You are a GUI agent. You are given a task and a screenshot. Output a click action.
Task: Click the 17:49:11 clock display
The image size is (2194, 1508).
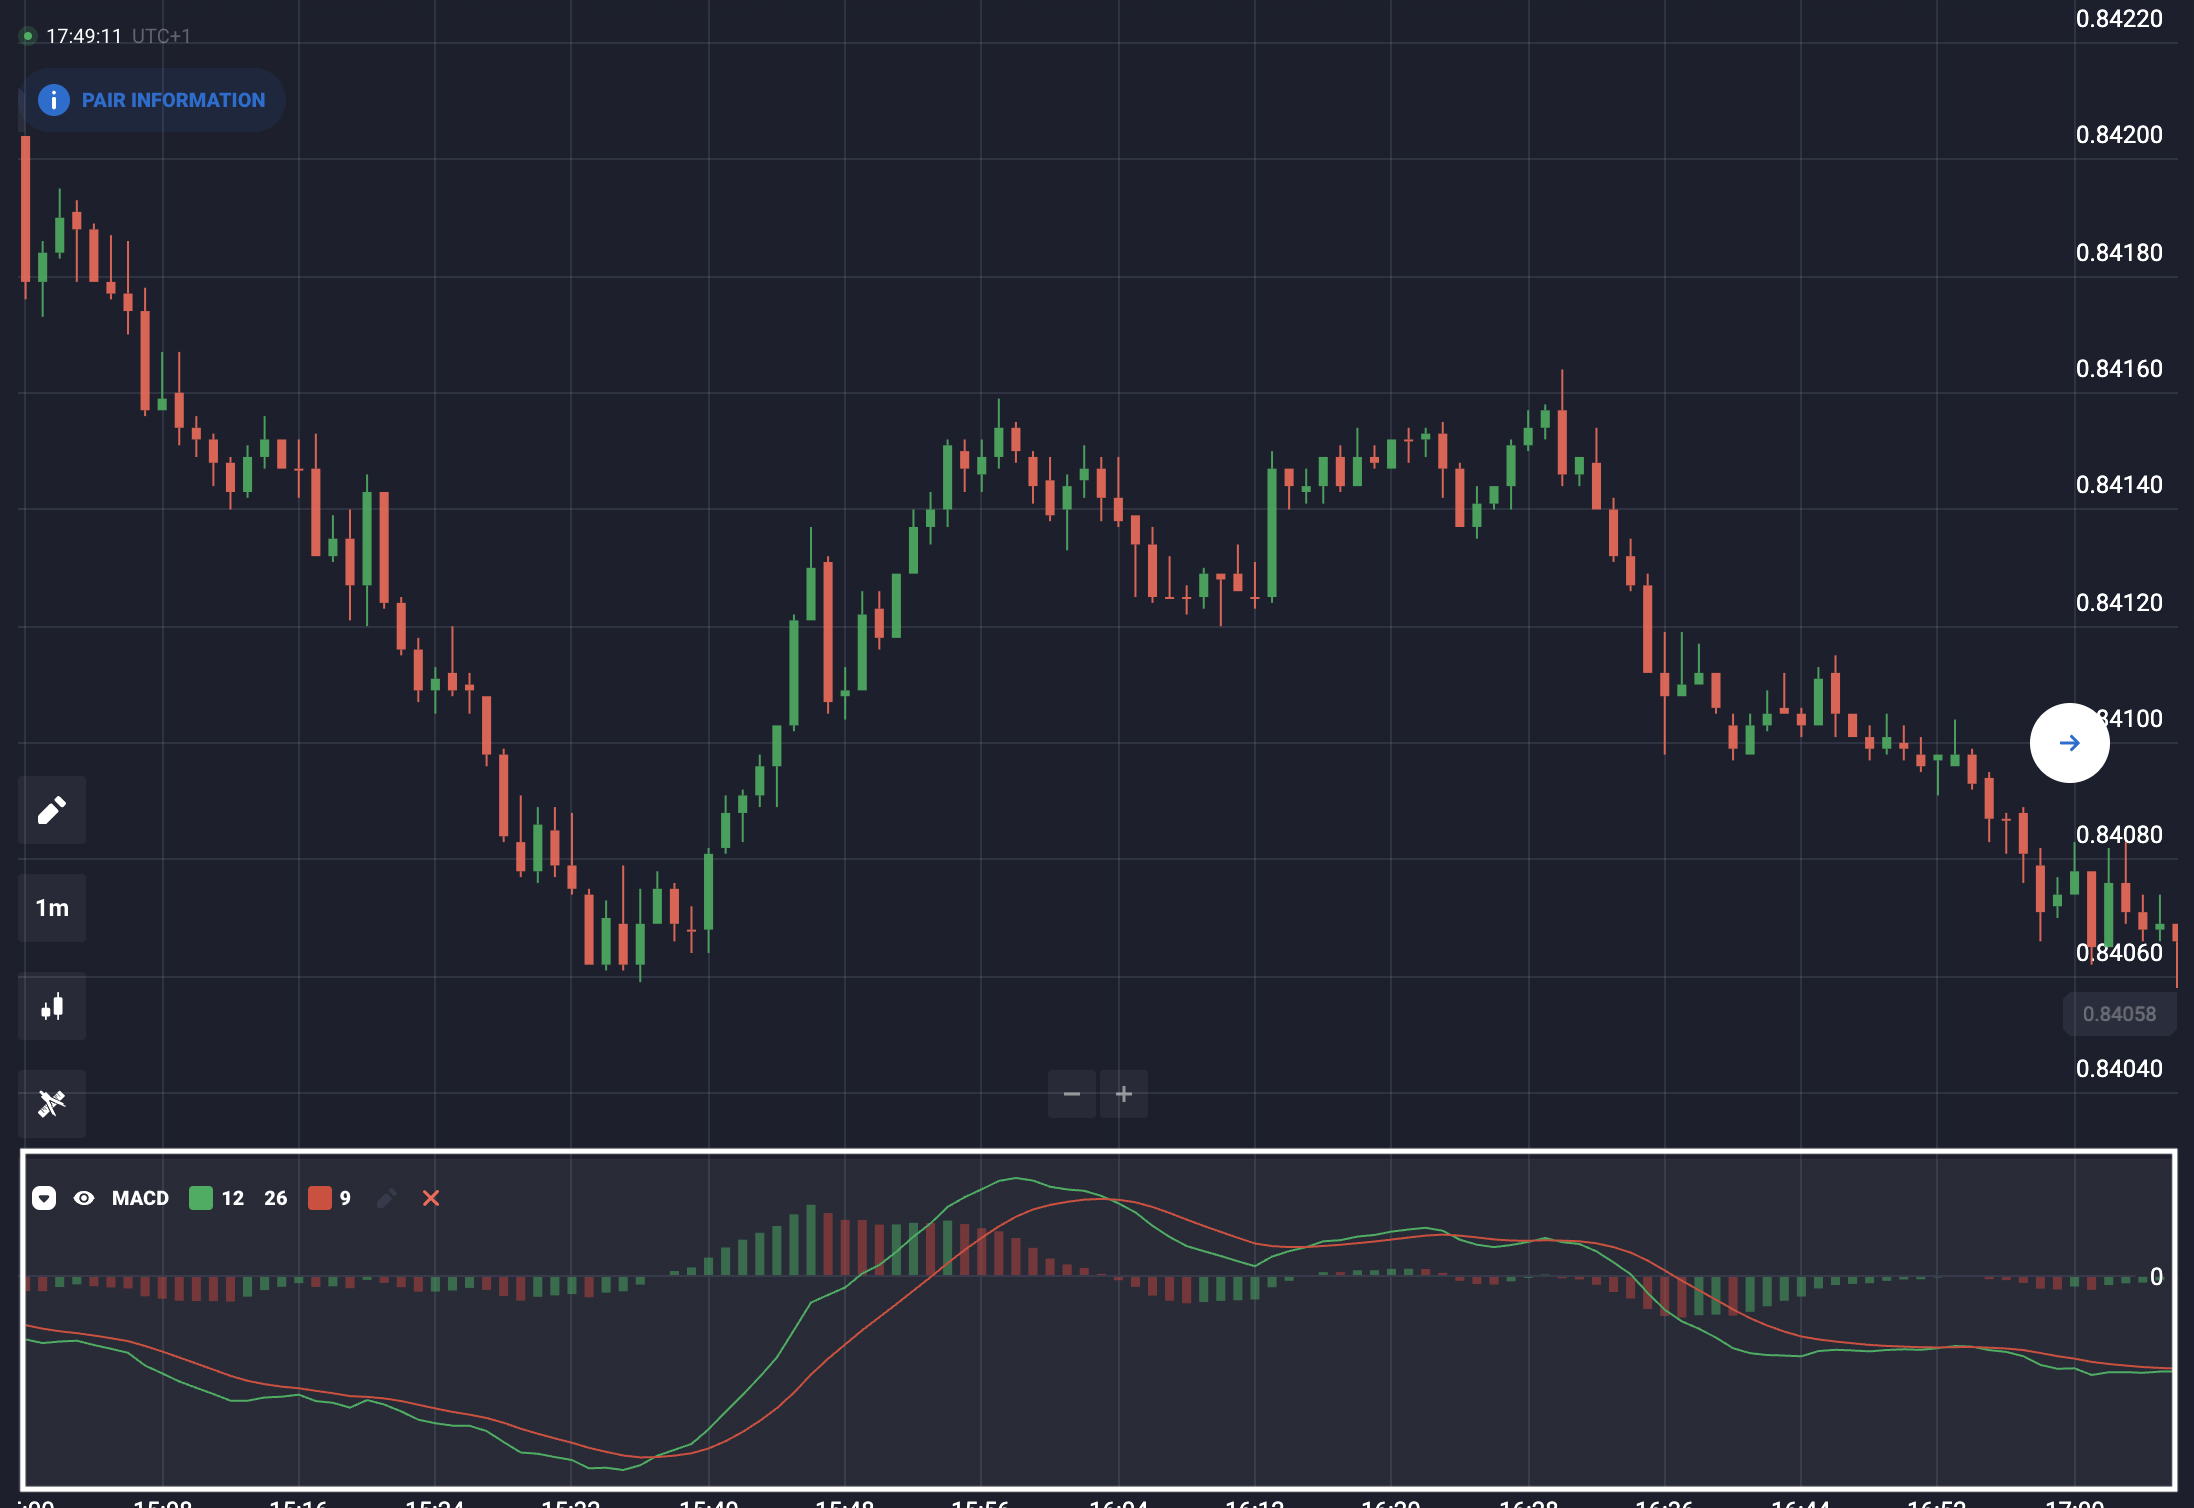[84, 36]
